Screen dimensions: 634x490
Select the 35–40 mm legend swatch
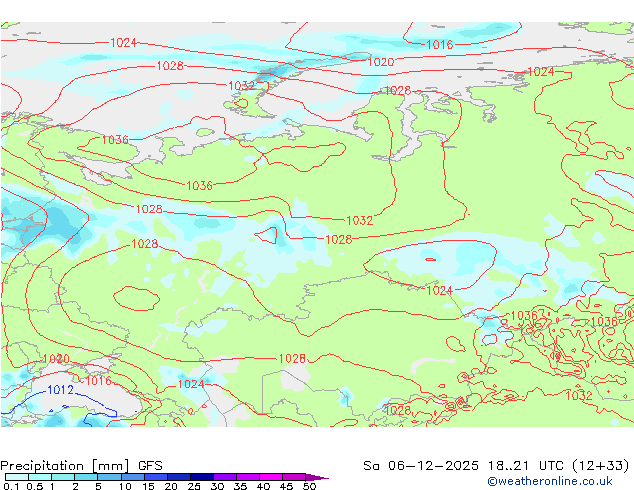tap(247, 477)
